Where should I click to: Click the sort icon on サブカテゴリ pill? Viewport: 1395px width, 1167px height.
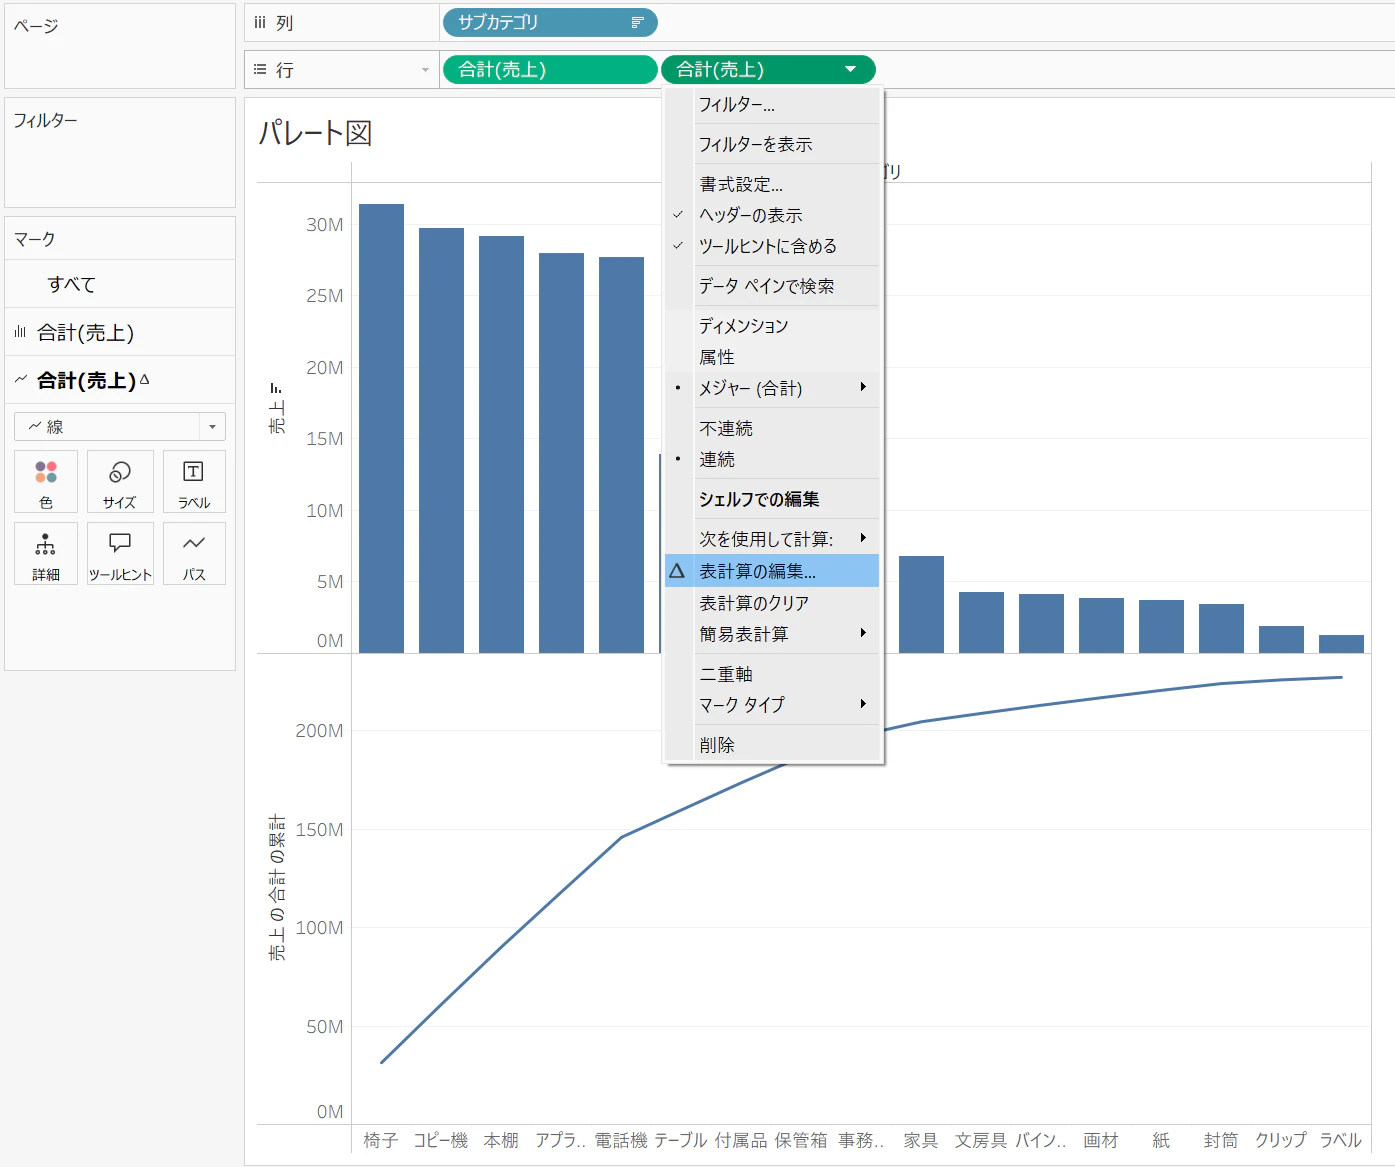click(637, 22)
